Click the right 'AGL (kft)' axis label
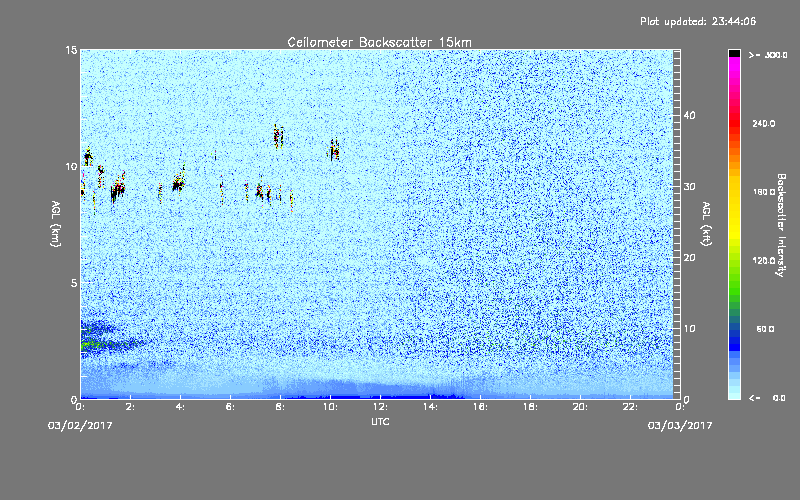The width and height of the screenshot is (800, 500). click(706, 223)
